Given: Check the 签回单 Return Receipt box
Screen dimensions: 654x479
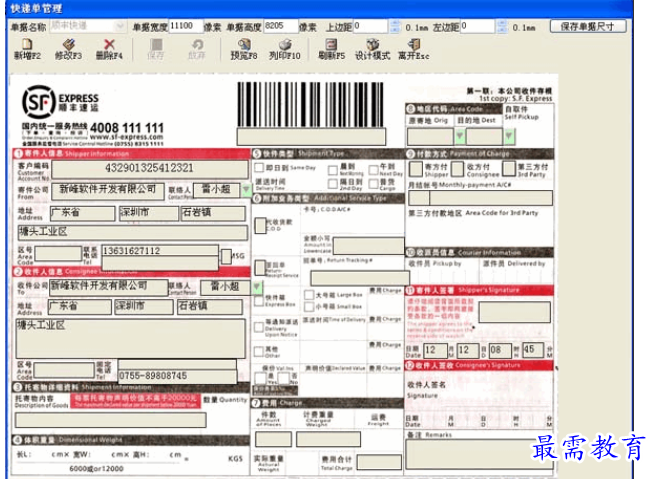Looking at the screenshot, I should tap(260, 268).
